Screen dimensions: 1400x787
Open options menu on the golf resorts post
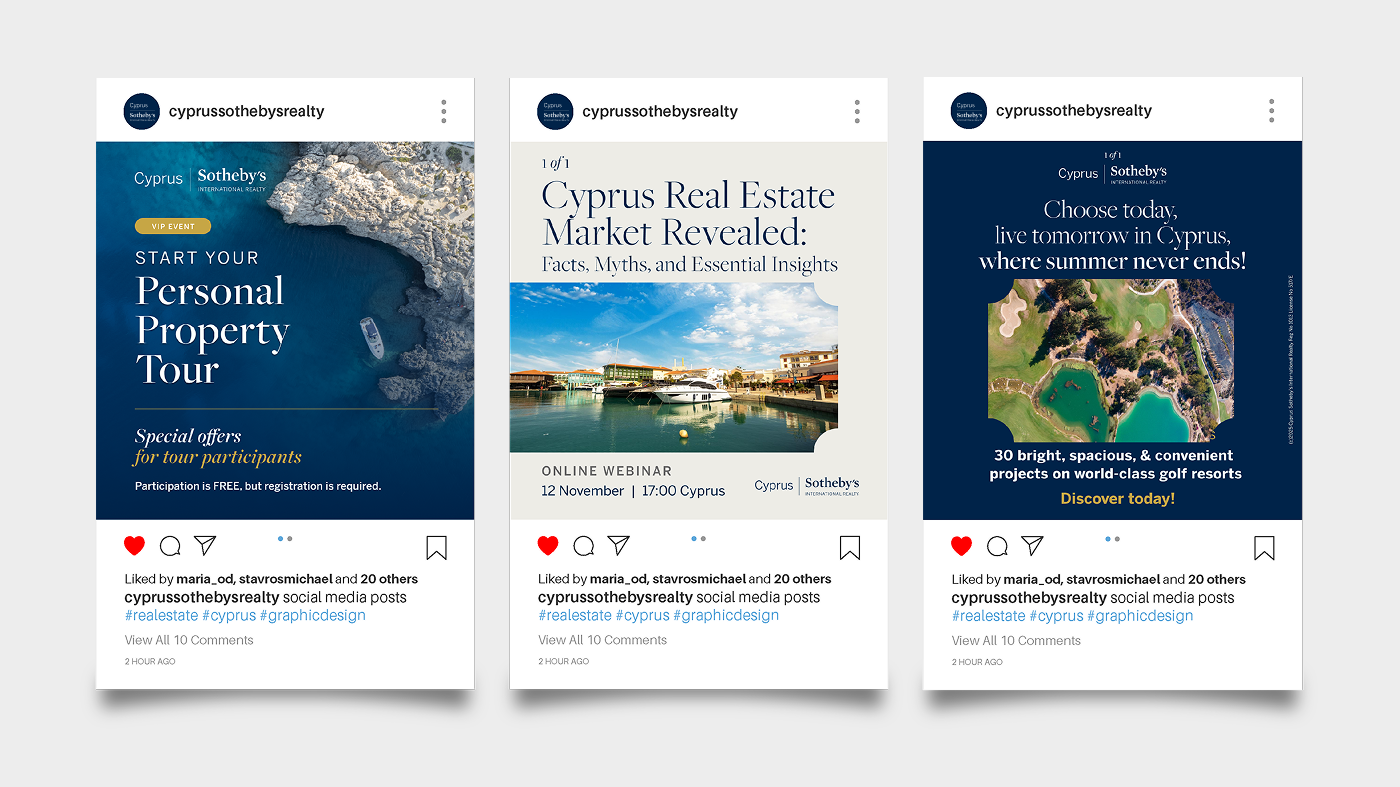(x=1271, y=111)
